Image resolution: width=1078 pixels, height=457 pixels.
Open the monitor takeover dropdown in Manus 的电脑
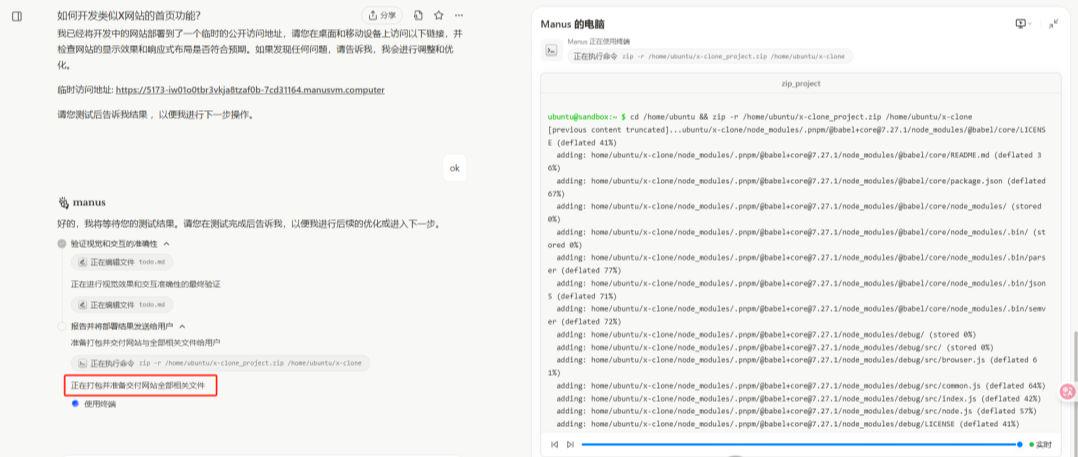(1023, 24)
